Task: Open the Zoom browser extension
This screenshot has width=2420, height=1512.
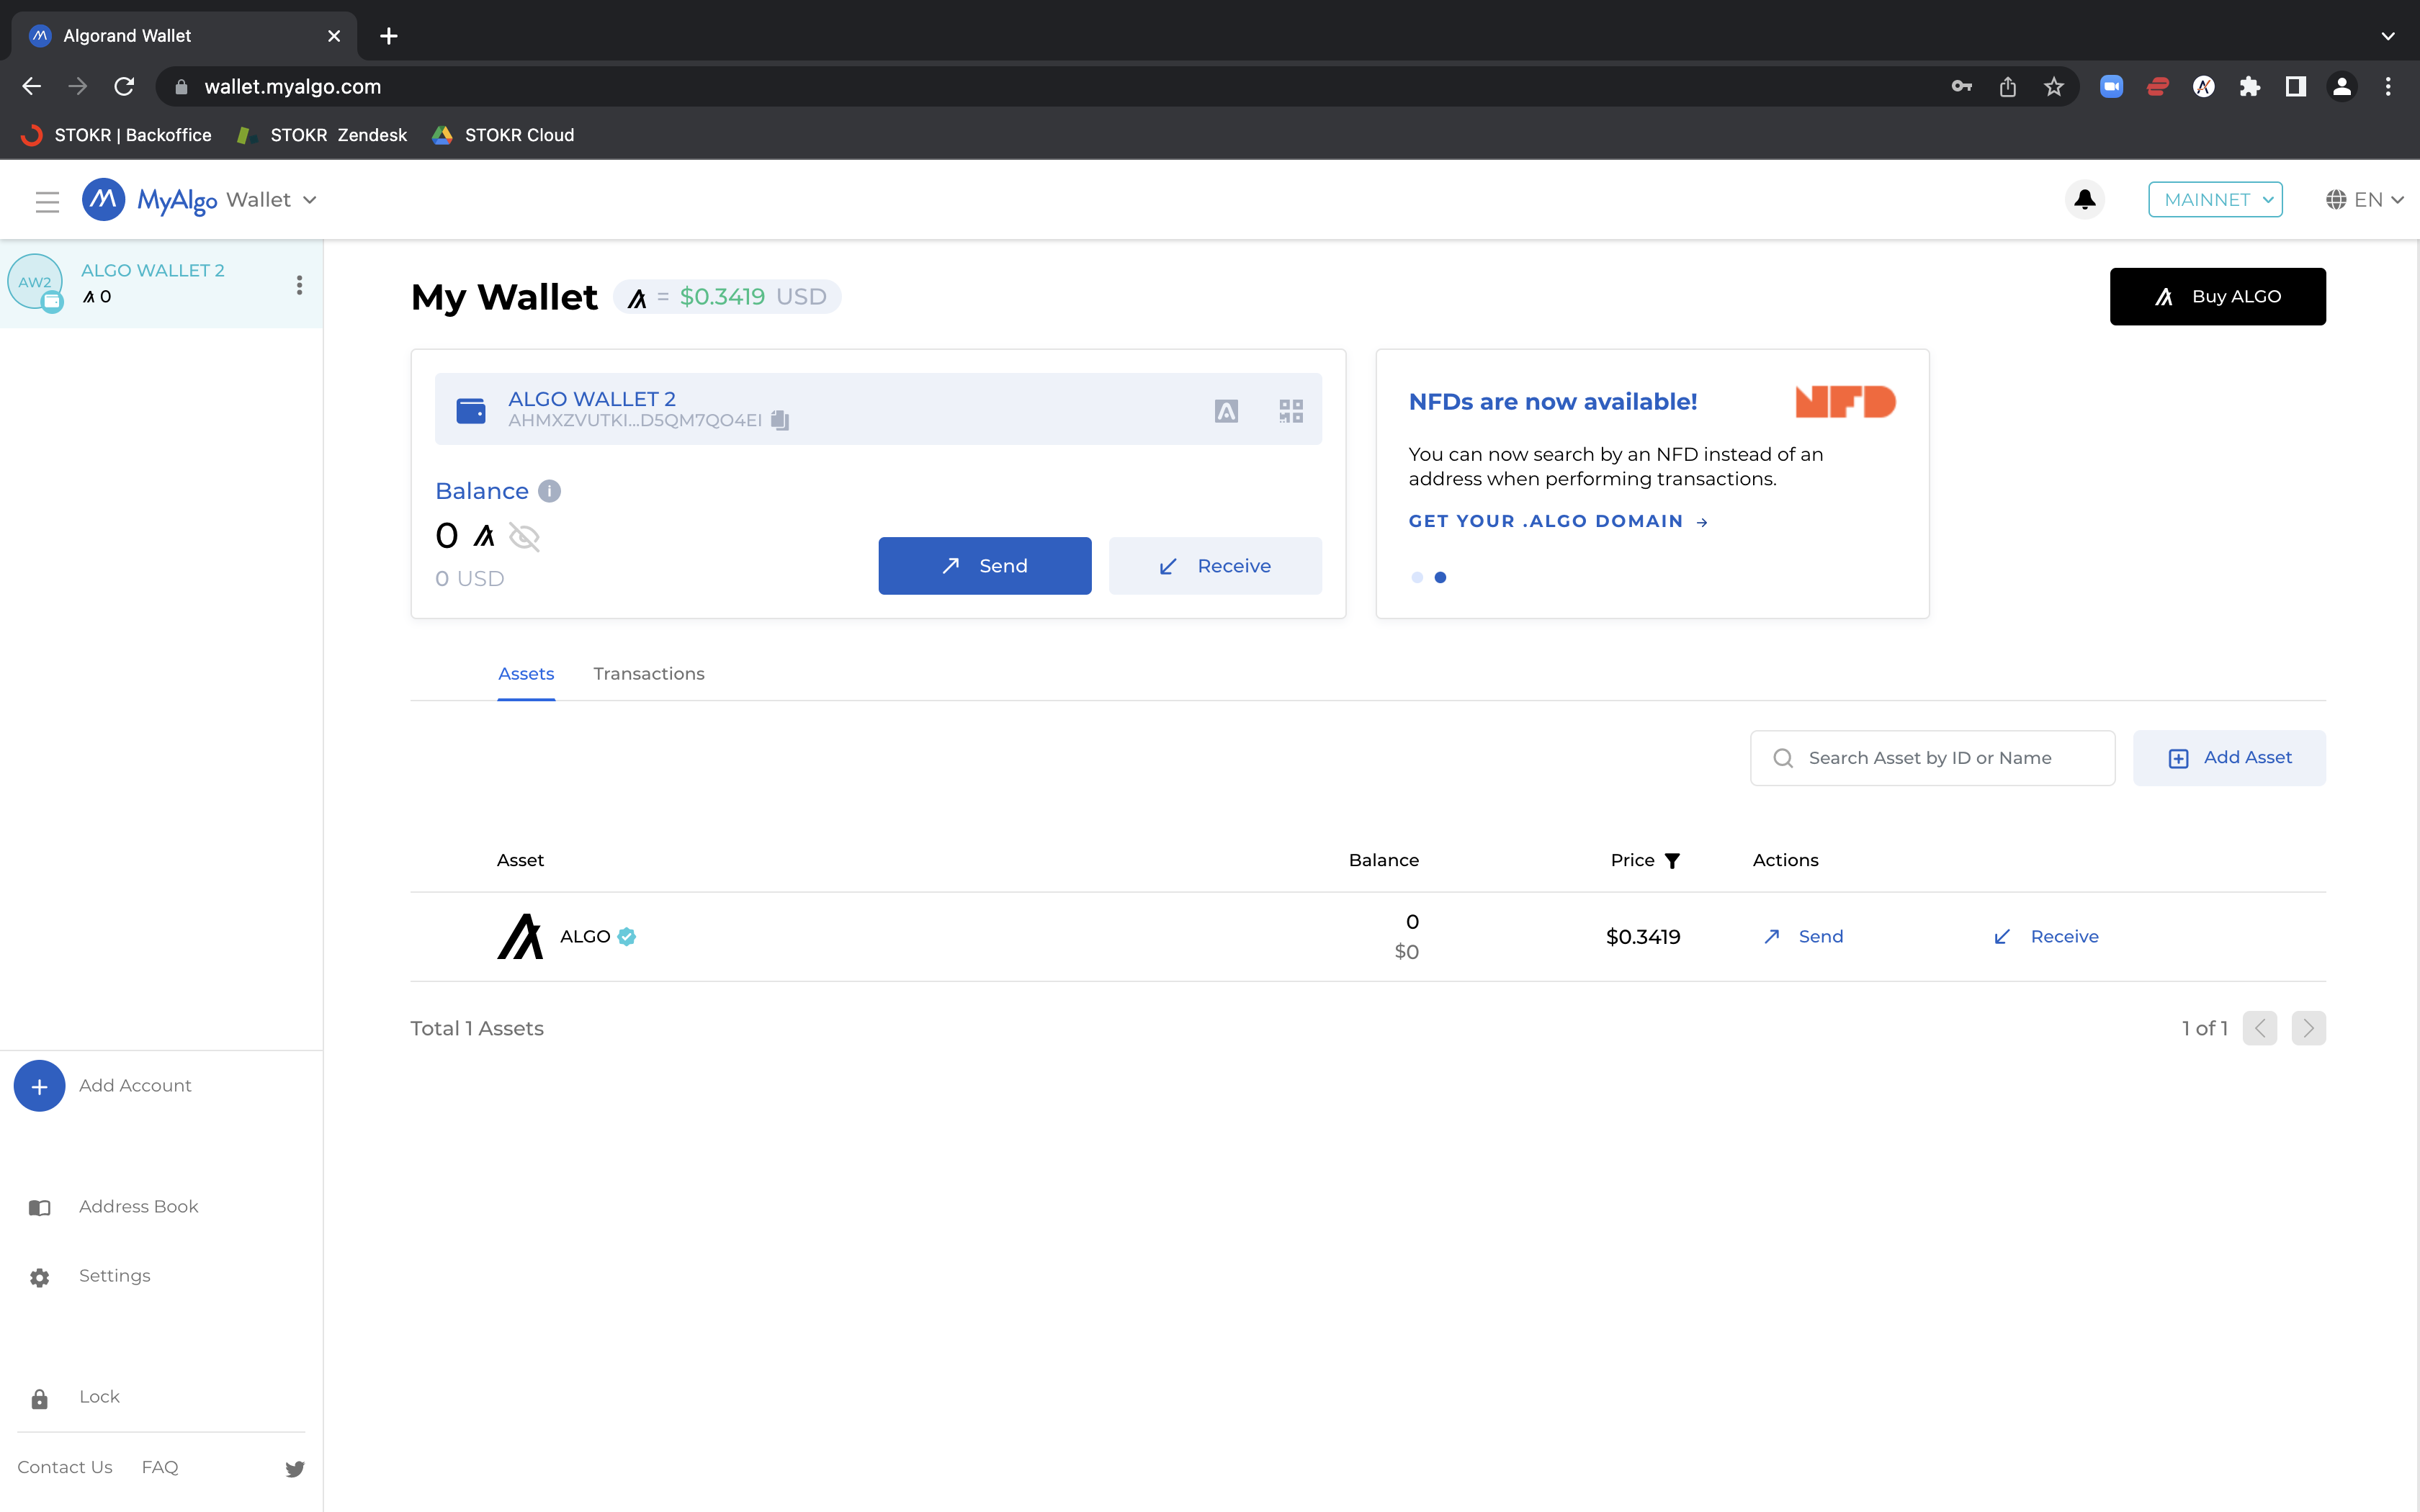Action: (x=2111, y=87)
